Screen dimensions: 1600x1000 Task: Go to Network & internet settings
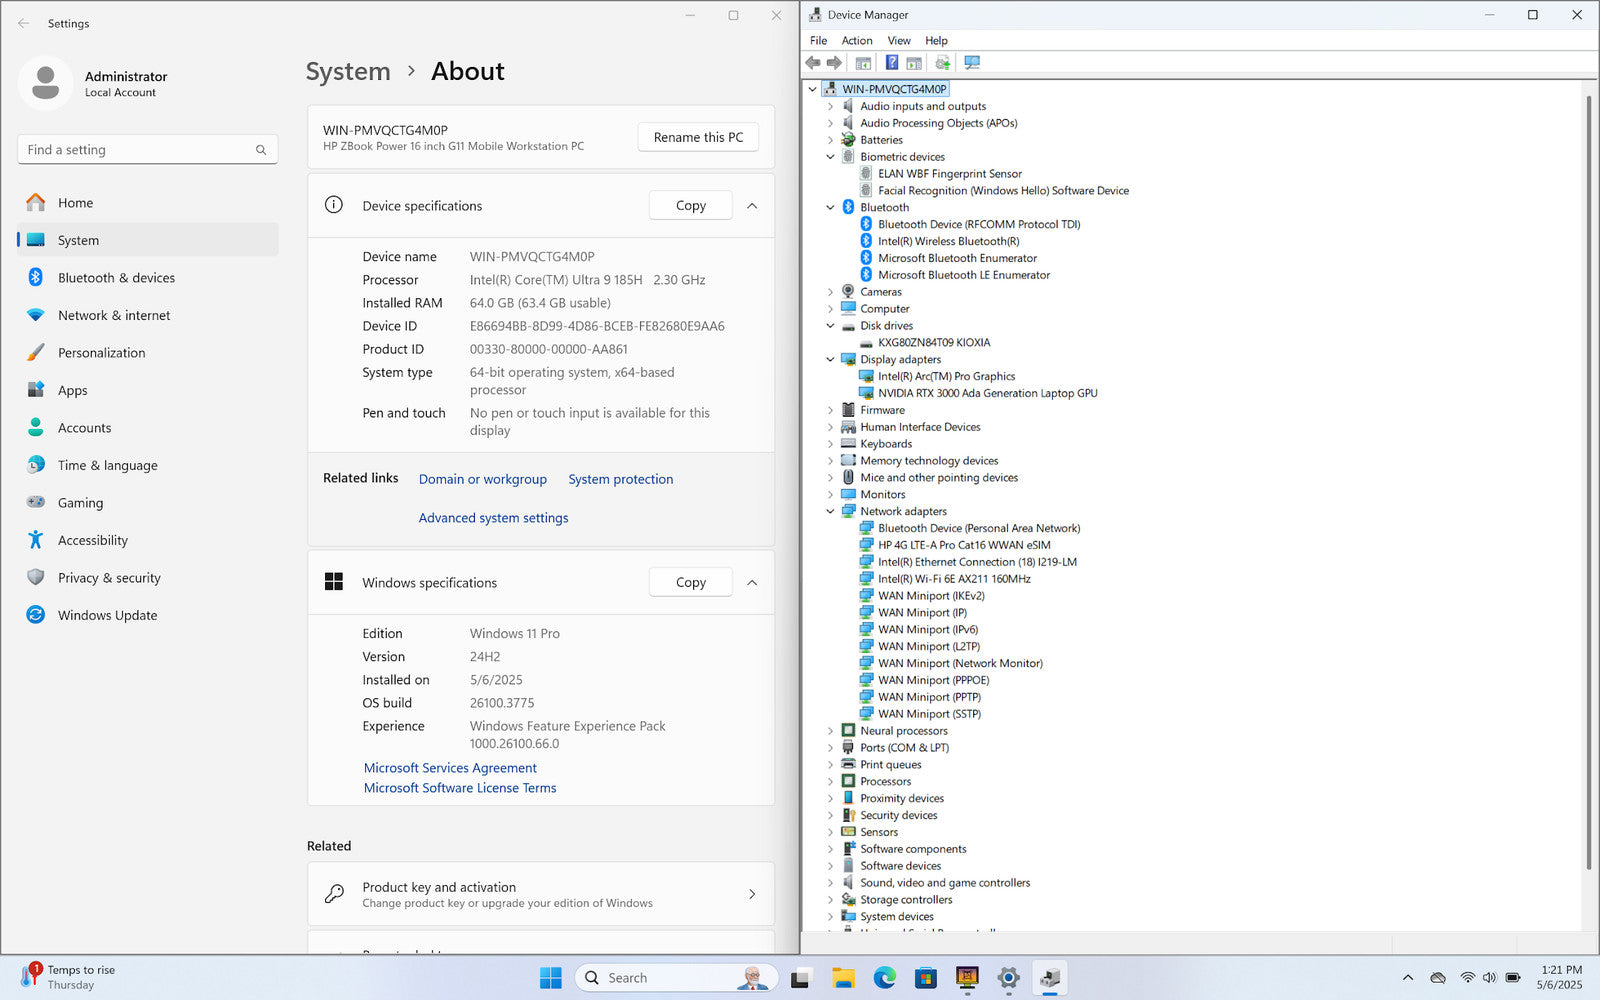tap(148, 315)
